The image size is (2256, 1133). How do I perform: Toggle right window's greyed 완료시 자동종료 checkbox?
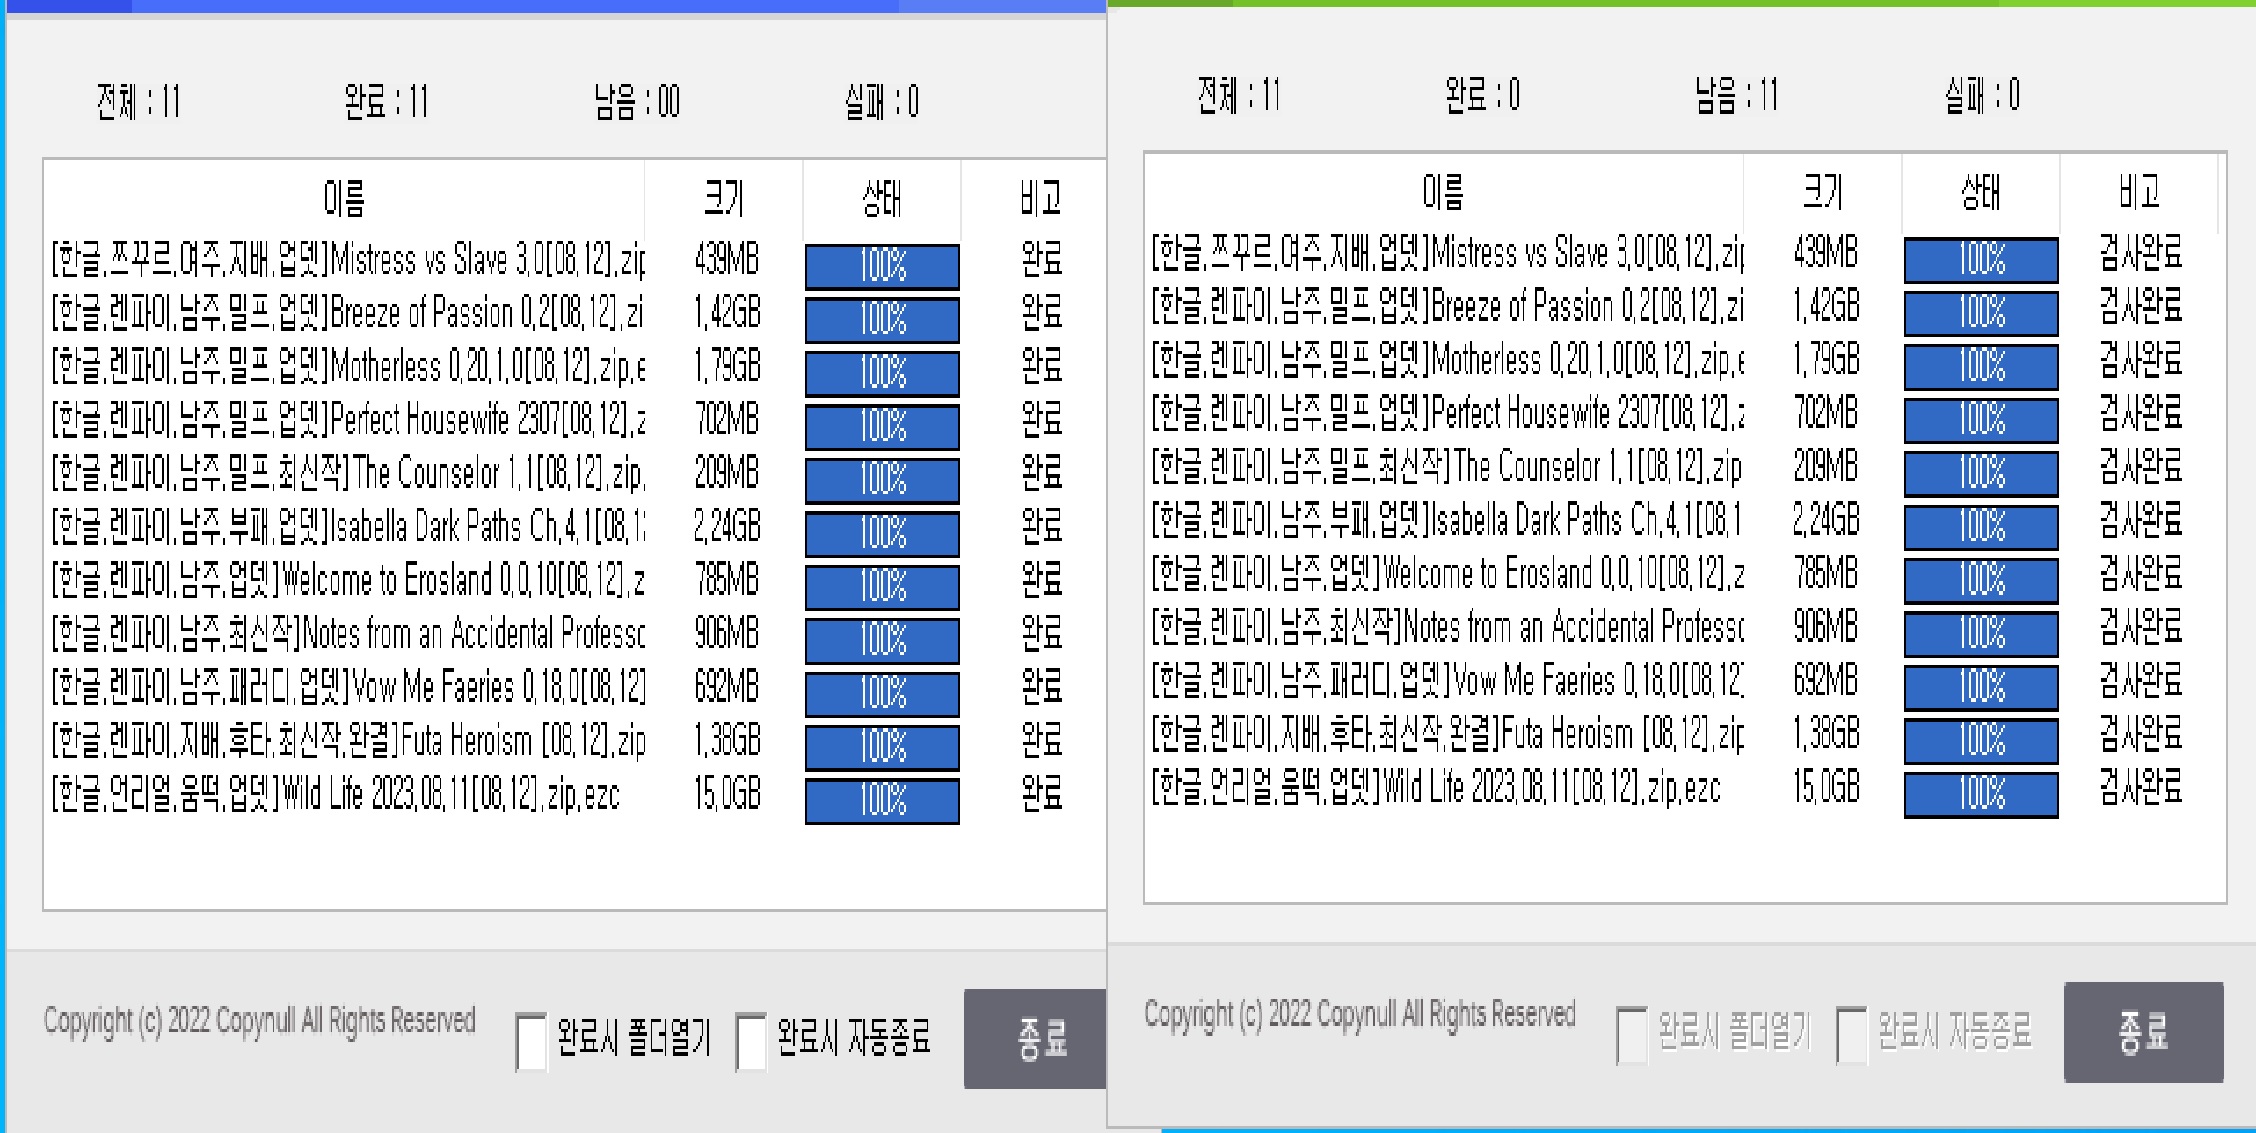1852,1035
